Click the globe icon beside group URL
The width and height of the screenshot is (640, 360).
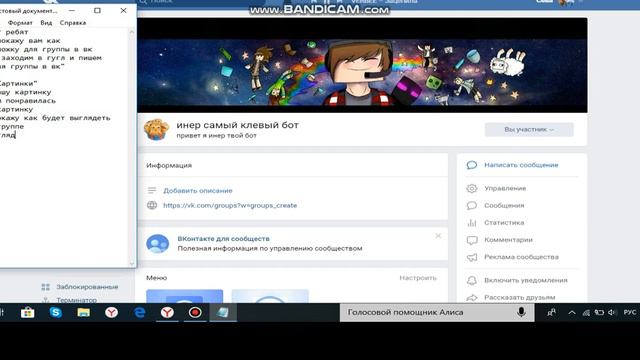[x=152, y=205]
